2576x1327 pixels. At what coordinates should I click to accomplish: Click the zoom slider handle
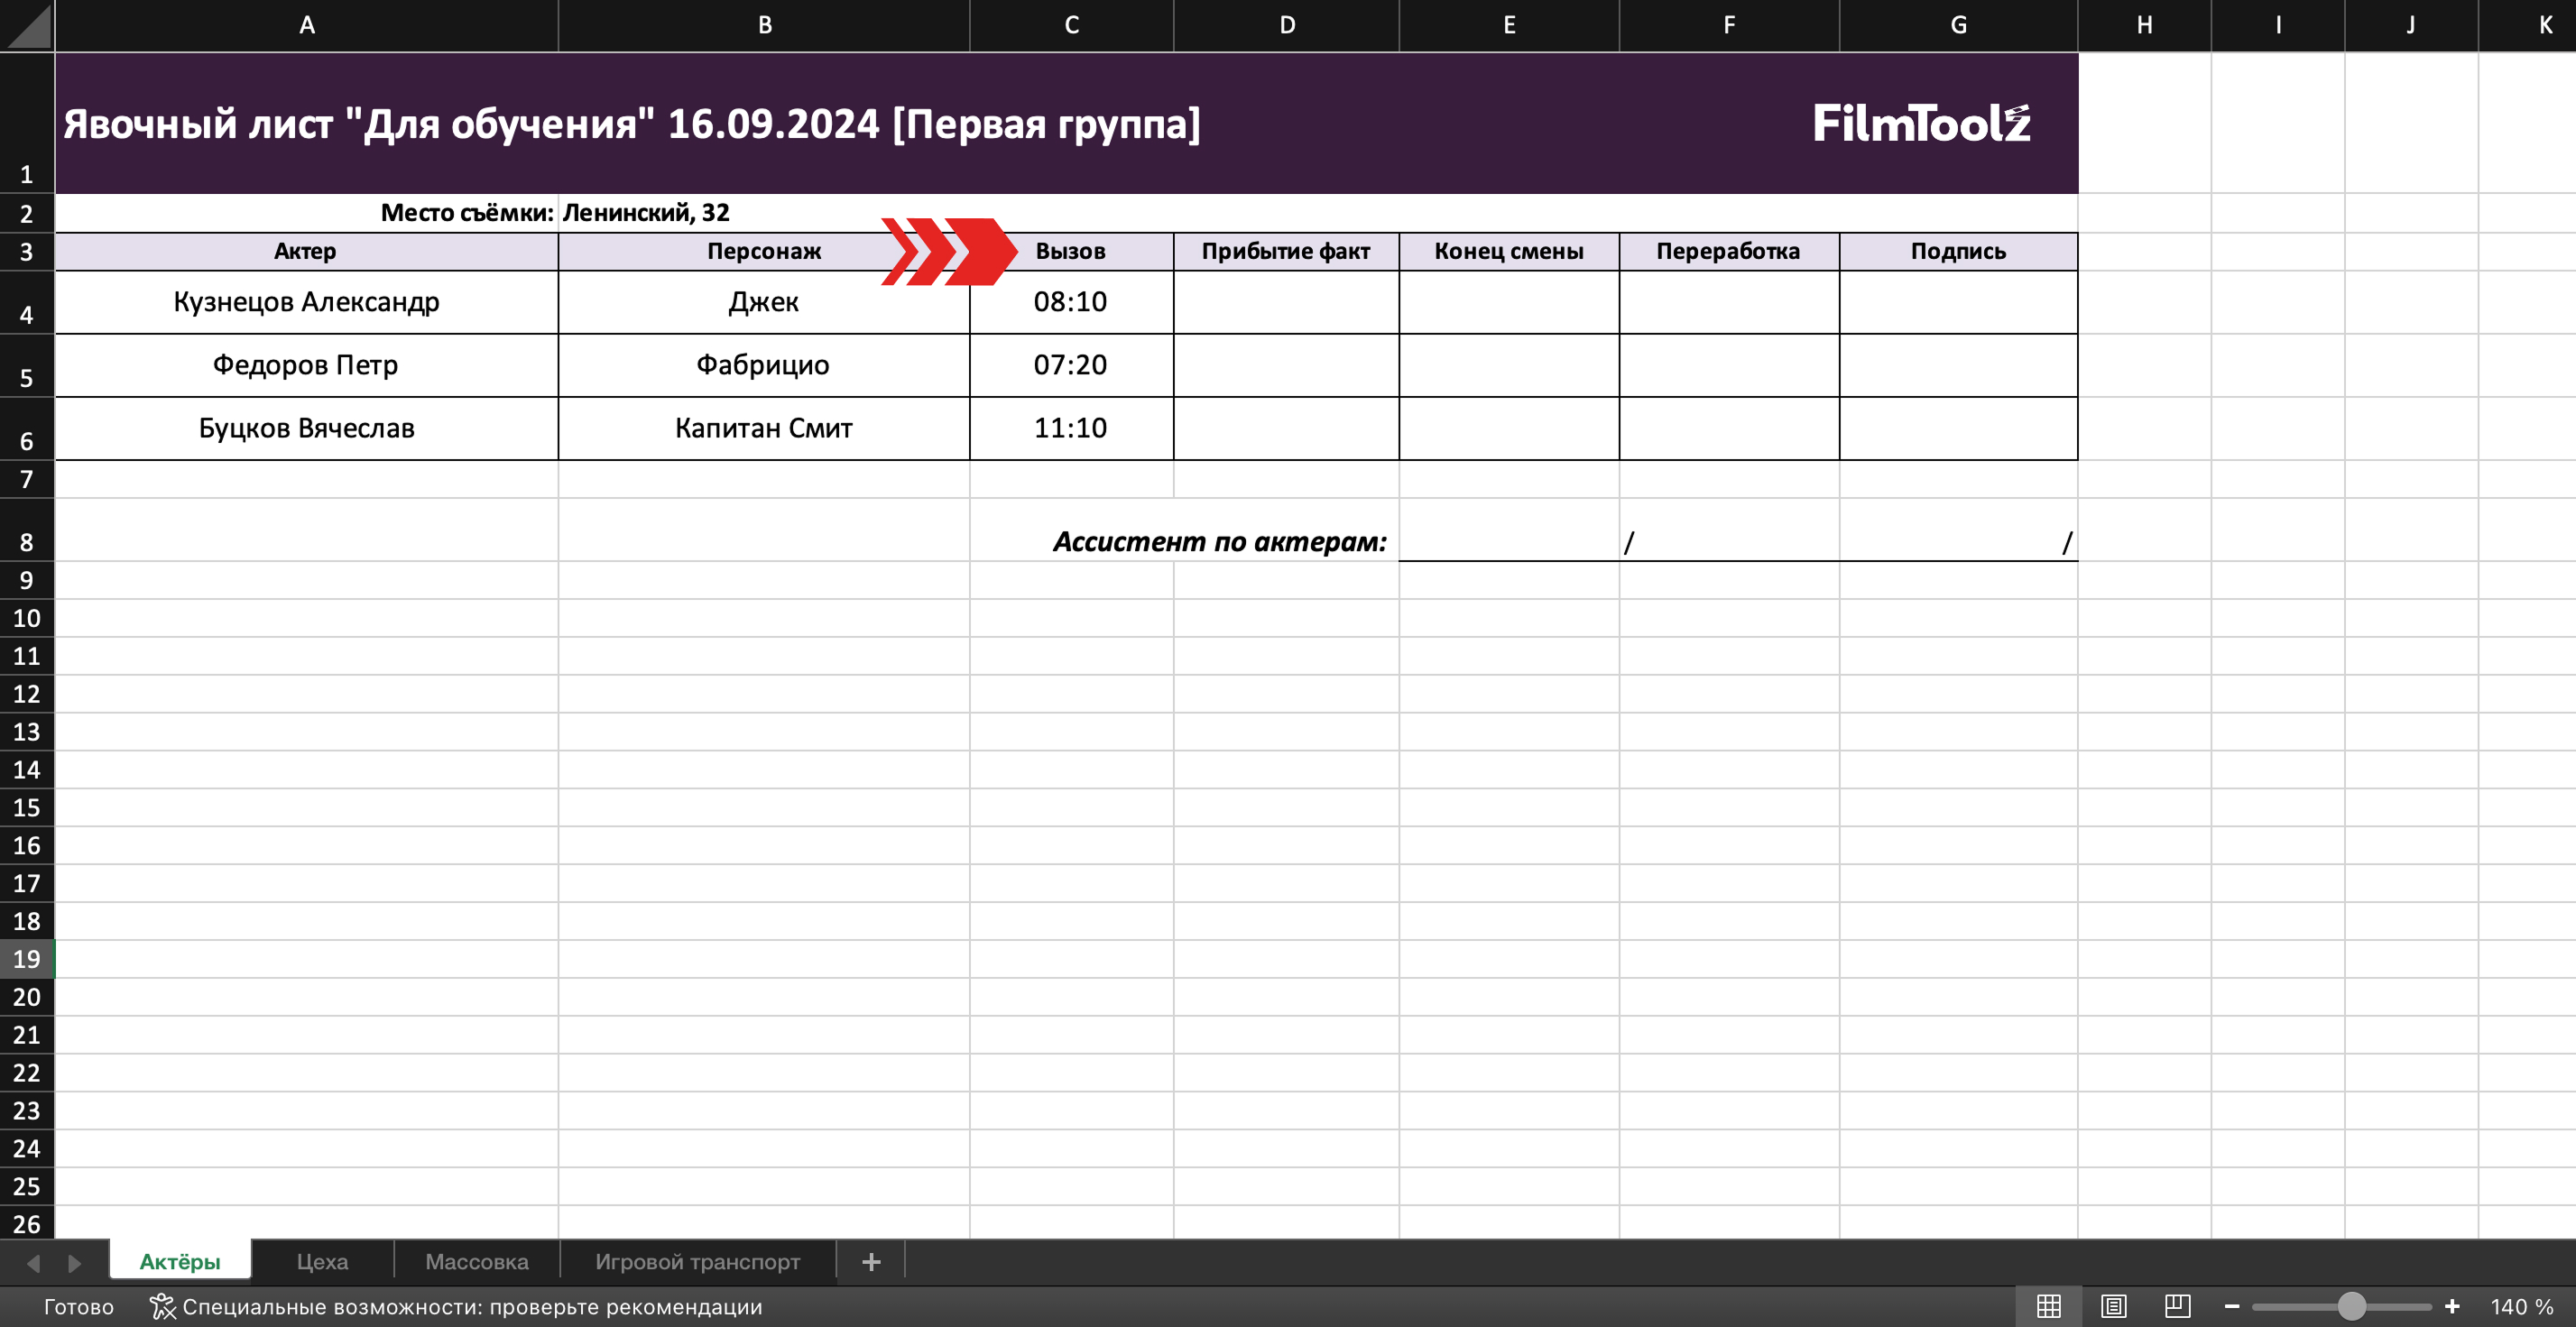[x=2351, y=1306]
